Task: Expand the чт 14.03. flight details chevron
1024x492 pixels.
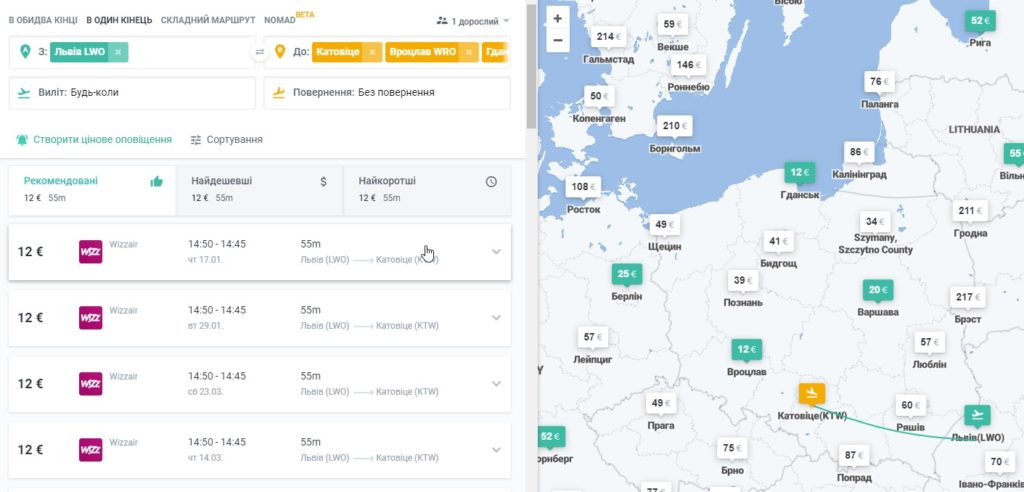Action: 496,450
